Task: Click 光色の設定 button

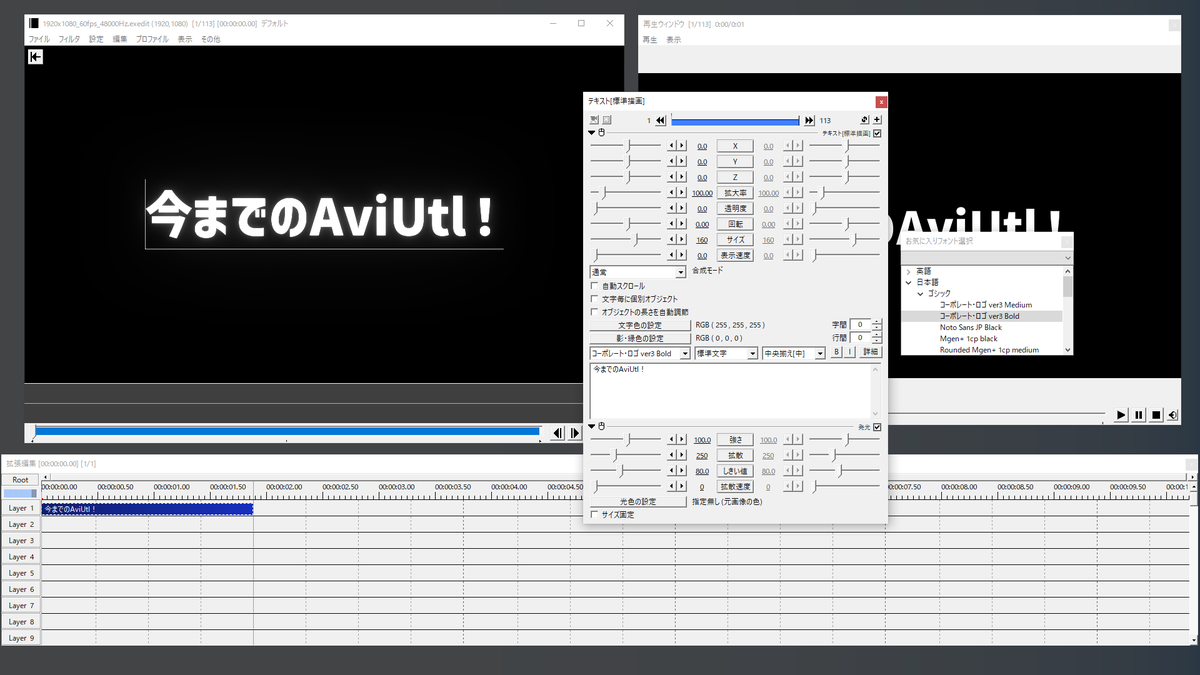Action: tap(638, 501)
